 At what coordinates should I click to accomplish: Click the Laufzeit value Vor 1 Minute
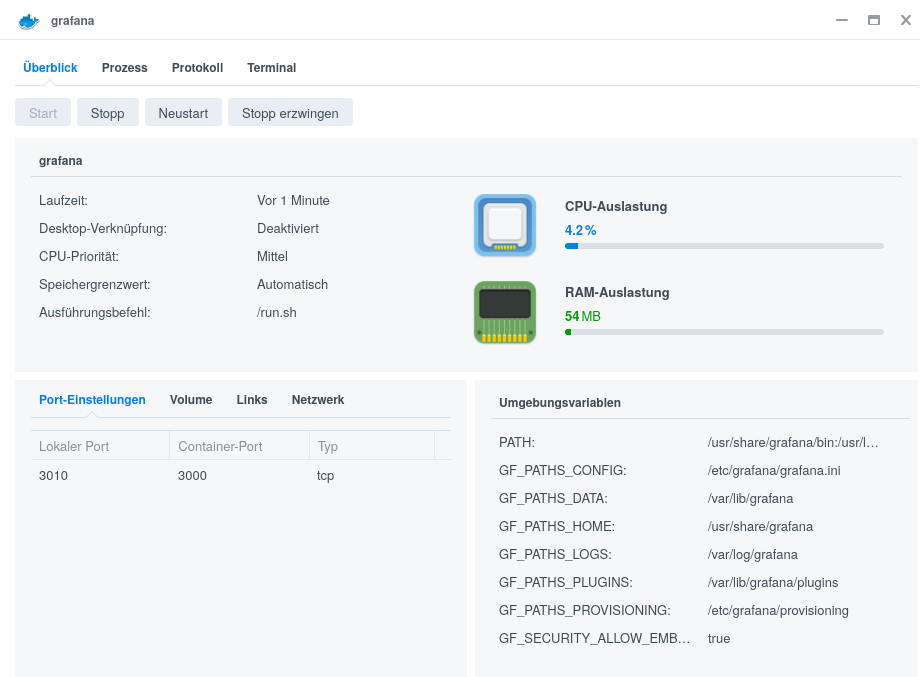293,201
